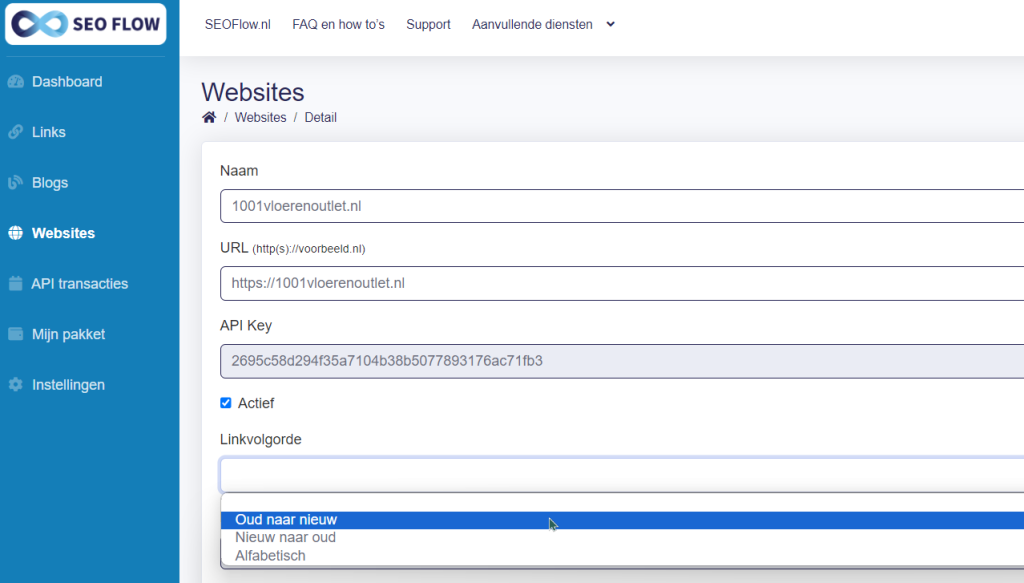Click the Websites globe icon
The height and width of the screenshot is (583, 1024).
[x=16, y=233]
